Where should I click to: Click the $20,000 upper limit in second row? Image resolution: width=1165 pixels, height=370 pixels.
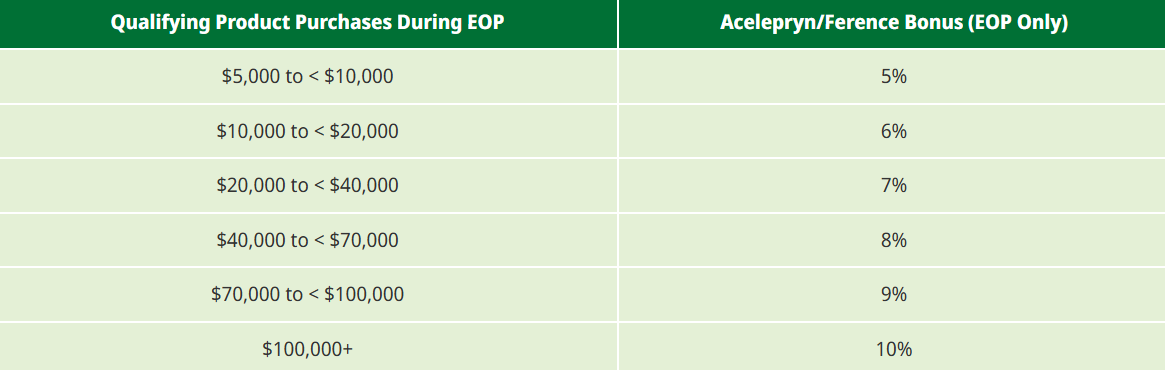click(364, 131)
